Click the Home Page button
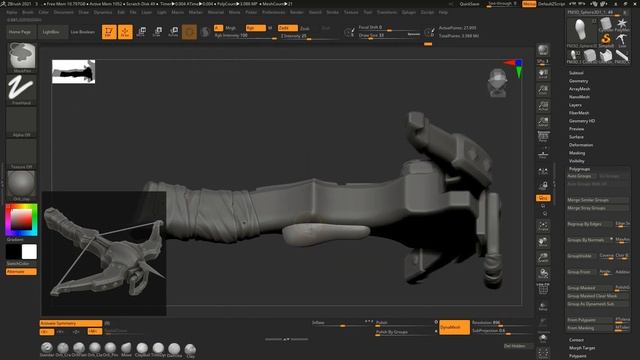This screenshot has width=640, height=360. click(x=20, y=32)
